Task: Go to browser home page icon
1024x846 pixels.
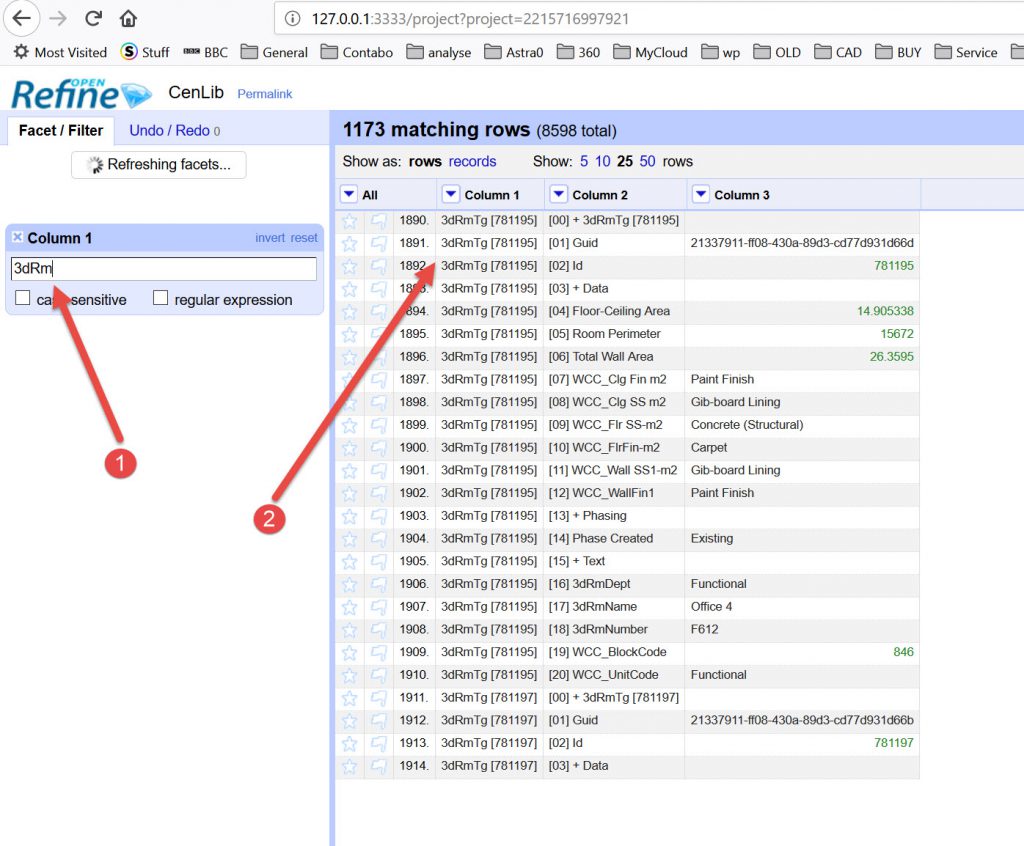Action: tap(128, 18)
